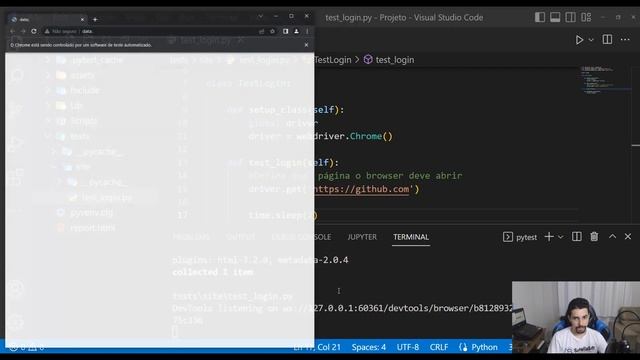Toggle the bottom panel layout icon
The image size is (640, 360).
(555, 17)
